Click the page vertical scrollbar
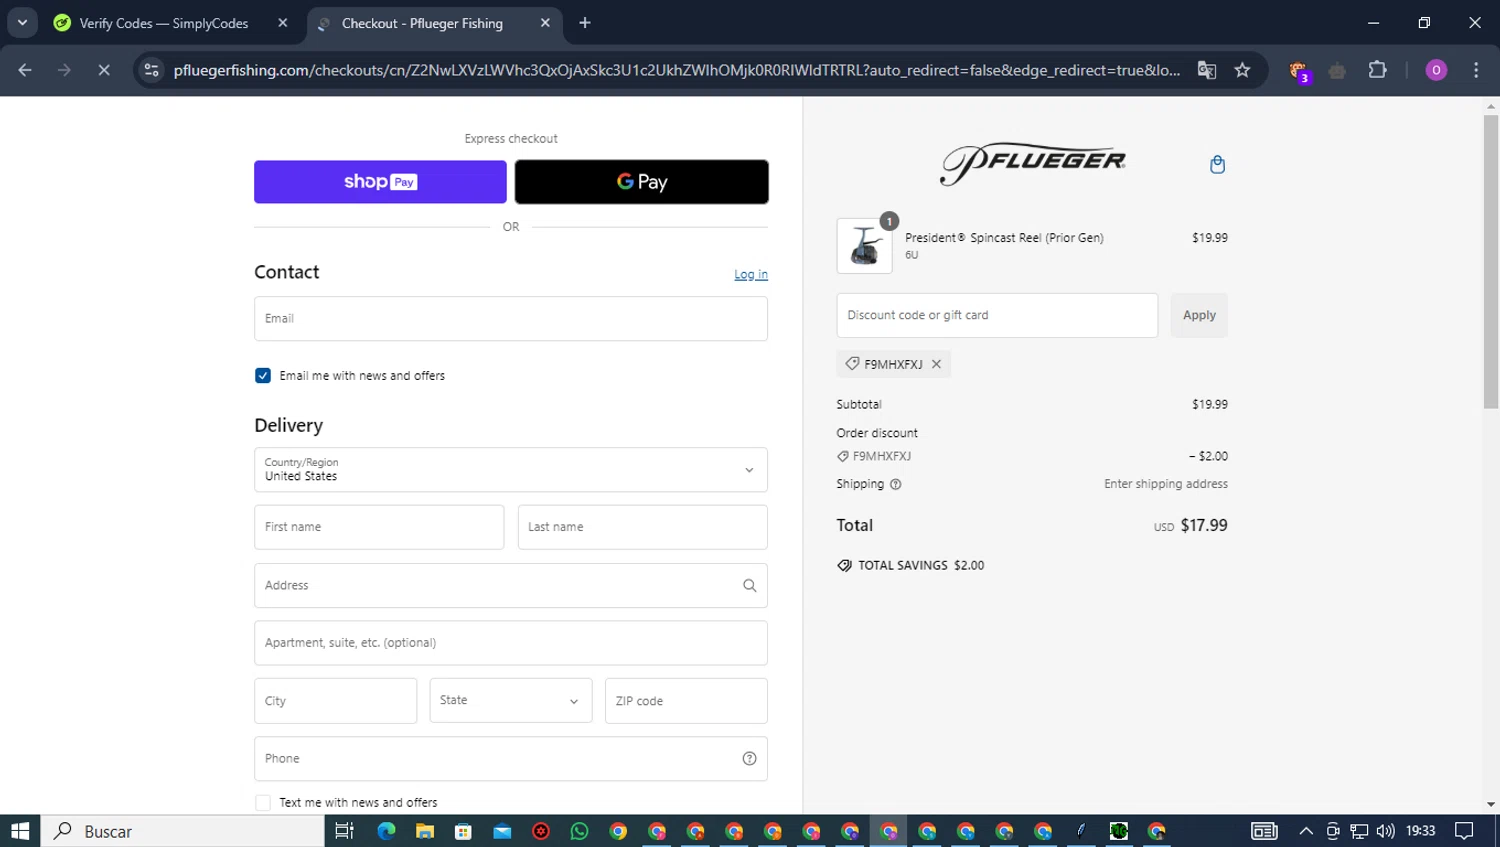The height and width of the screenshot is (847, 1500). 1491,262
